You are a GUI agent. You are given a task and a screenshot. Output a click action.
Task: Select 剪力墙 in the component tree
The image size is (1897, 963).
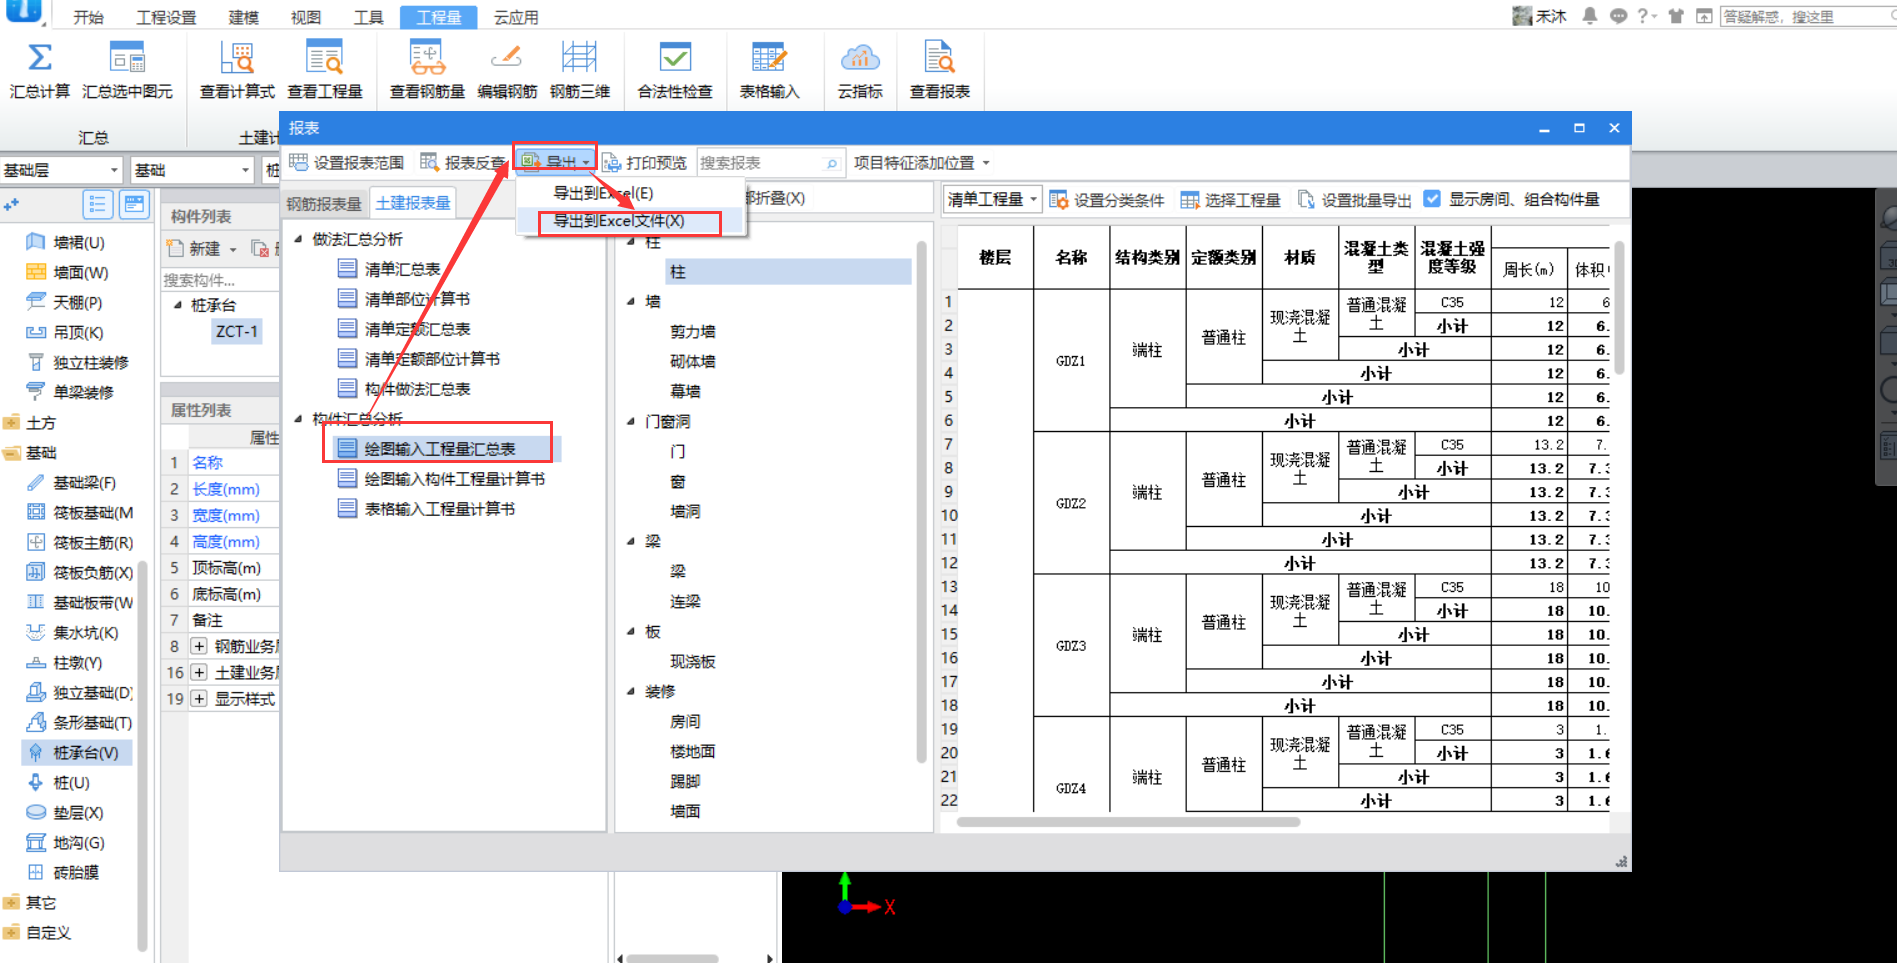692,331
